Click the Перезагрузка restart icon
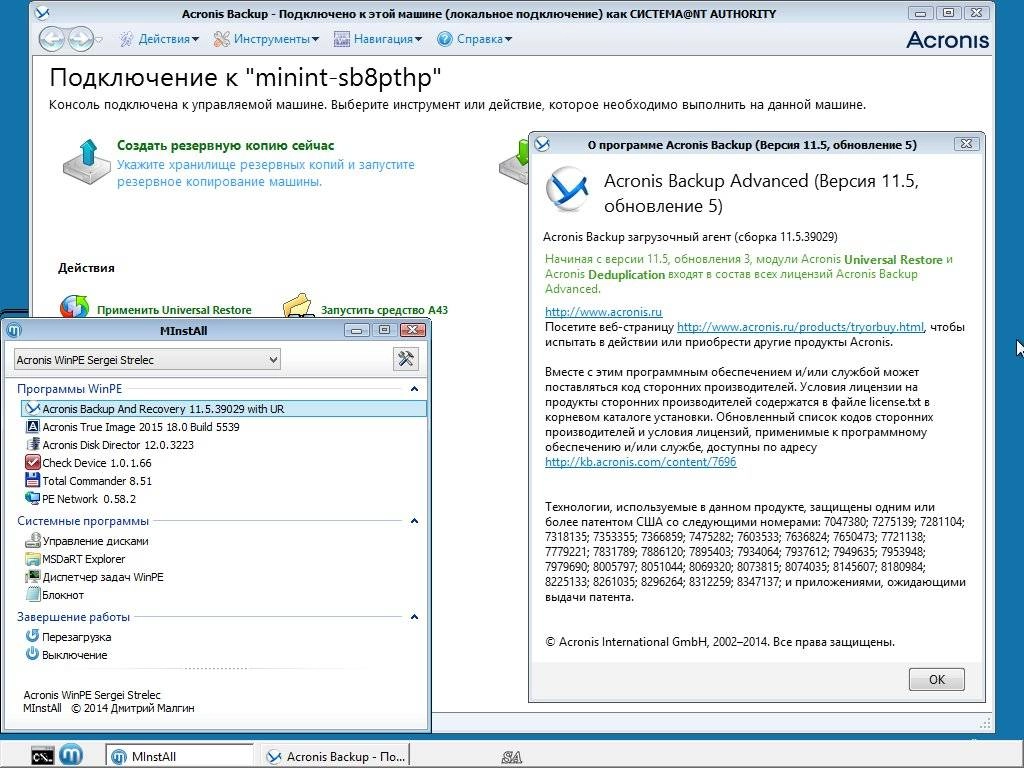 pos(32,636)
